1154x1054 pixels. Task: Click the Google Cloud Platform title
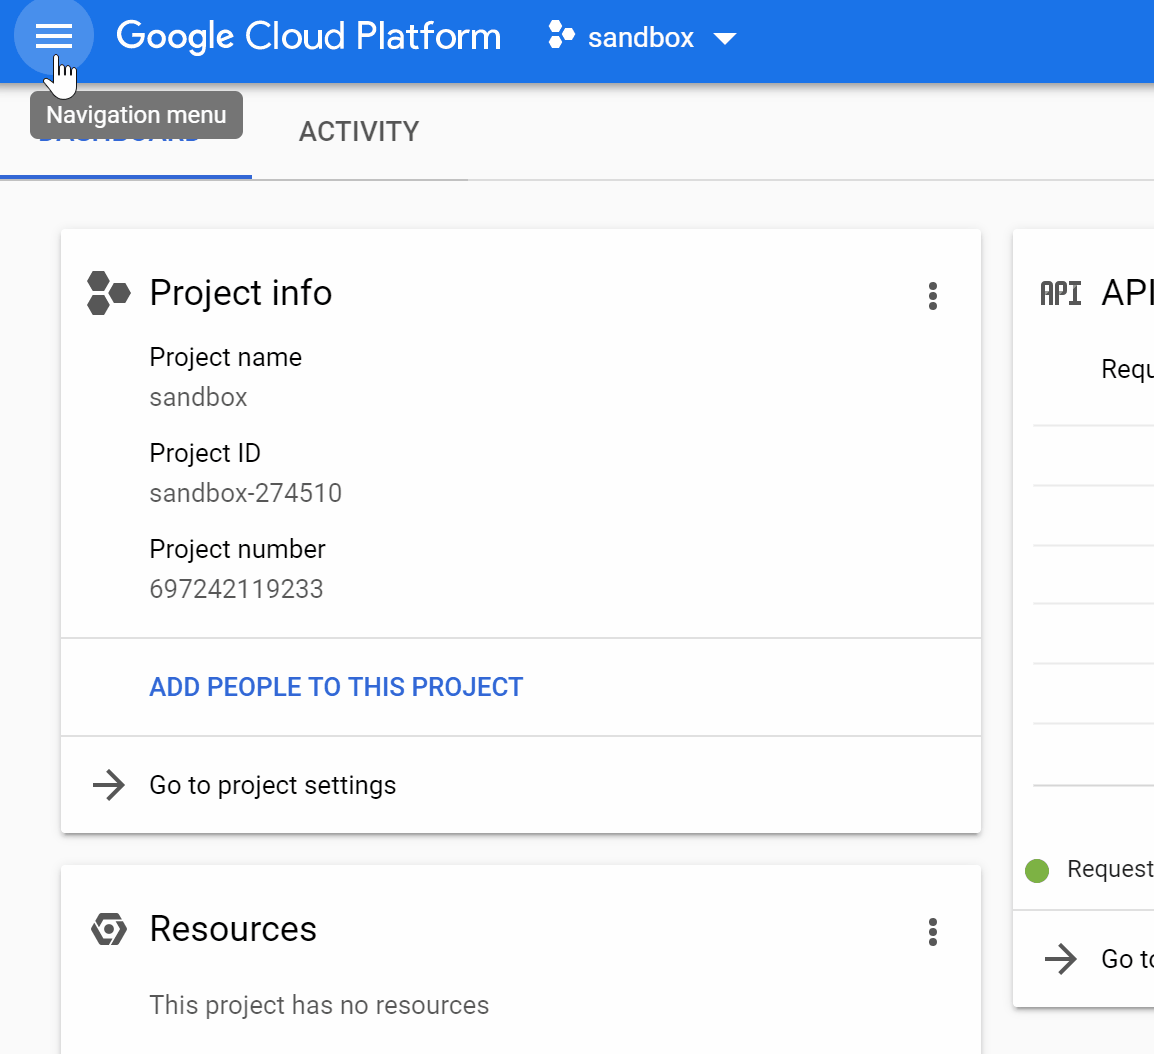pos(308,37)
